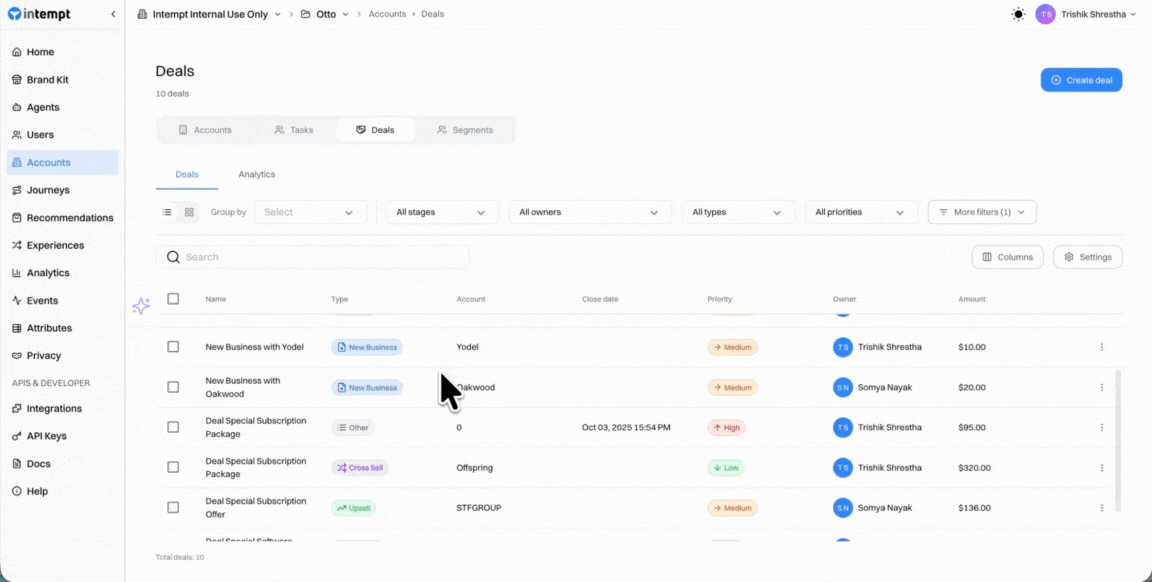Select the Deals pill tab

click(375, 130)
